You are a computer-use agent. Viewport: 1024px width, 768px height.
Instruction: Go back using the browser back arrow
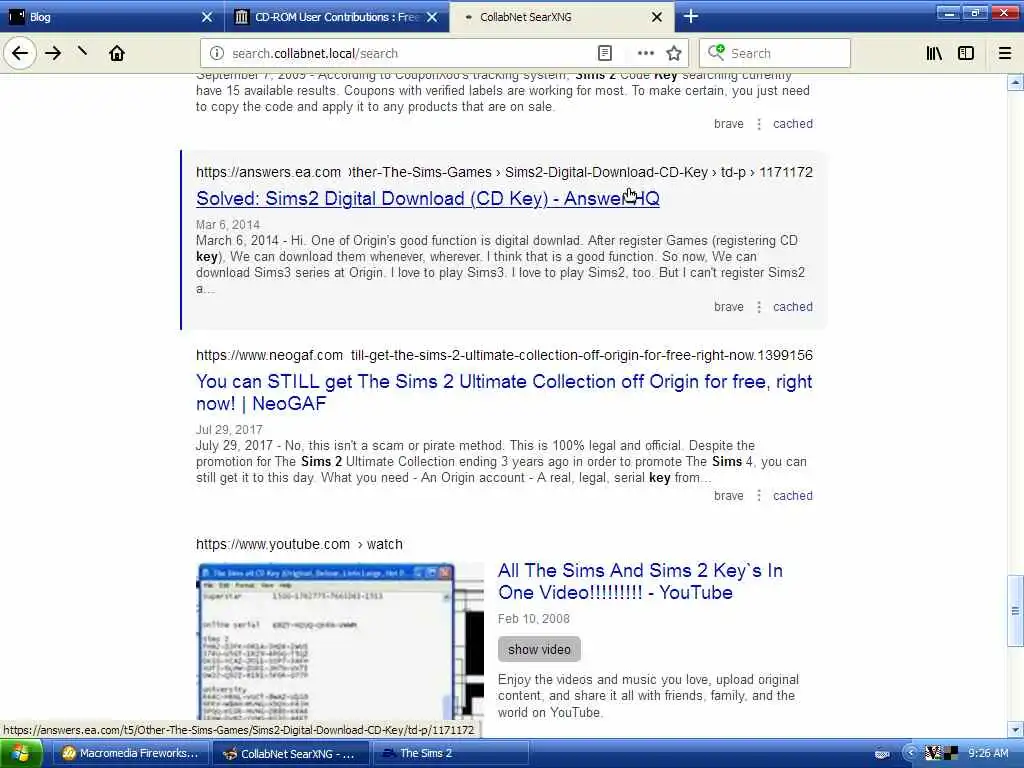pos(20,53)
